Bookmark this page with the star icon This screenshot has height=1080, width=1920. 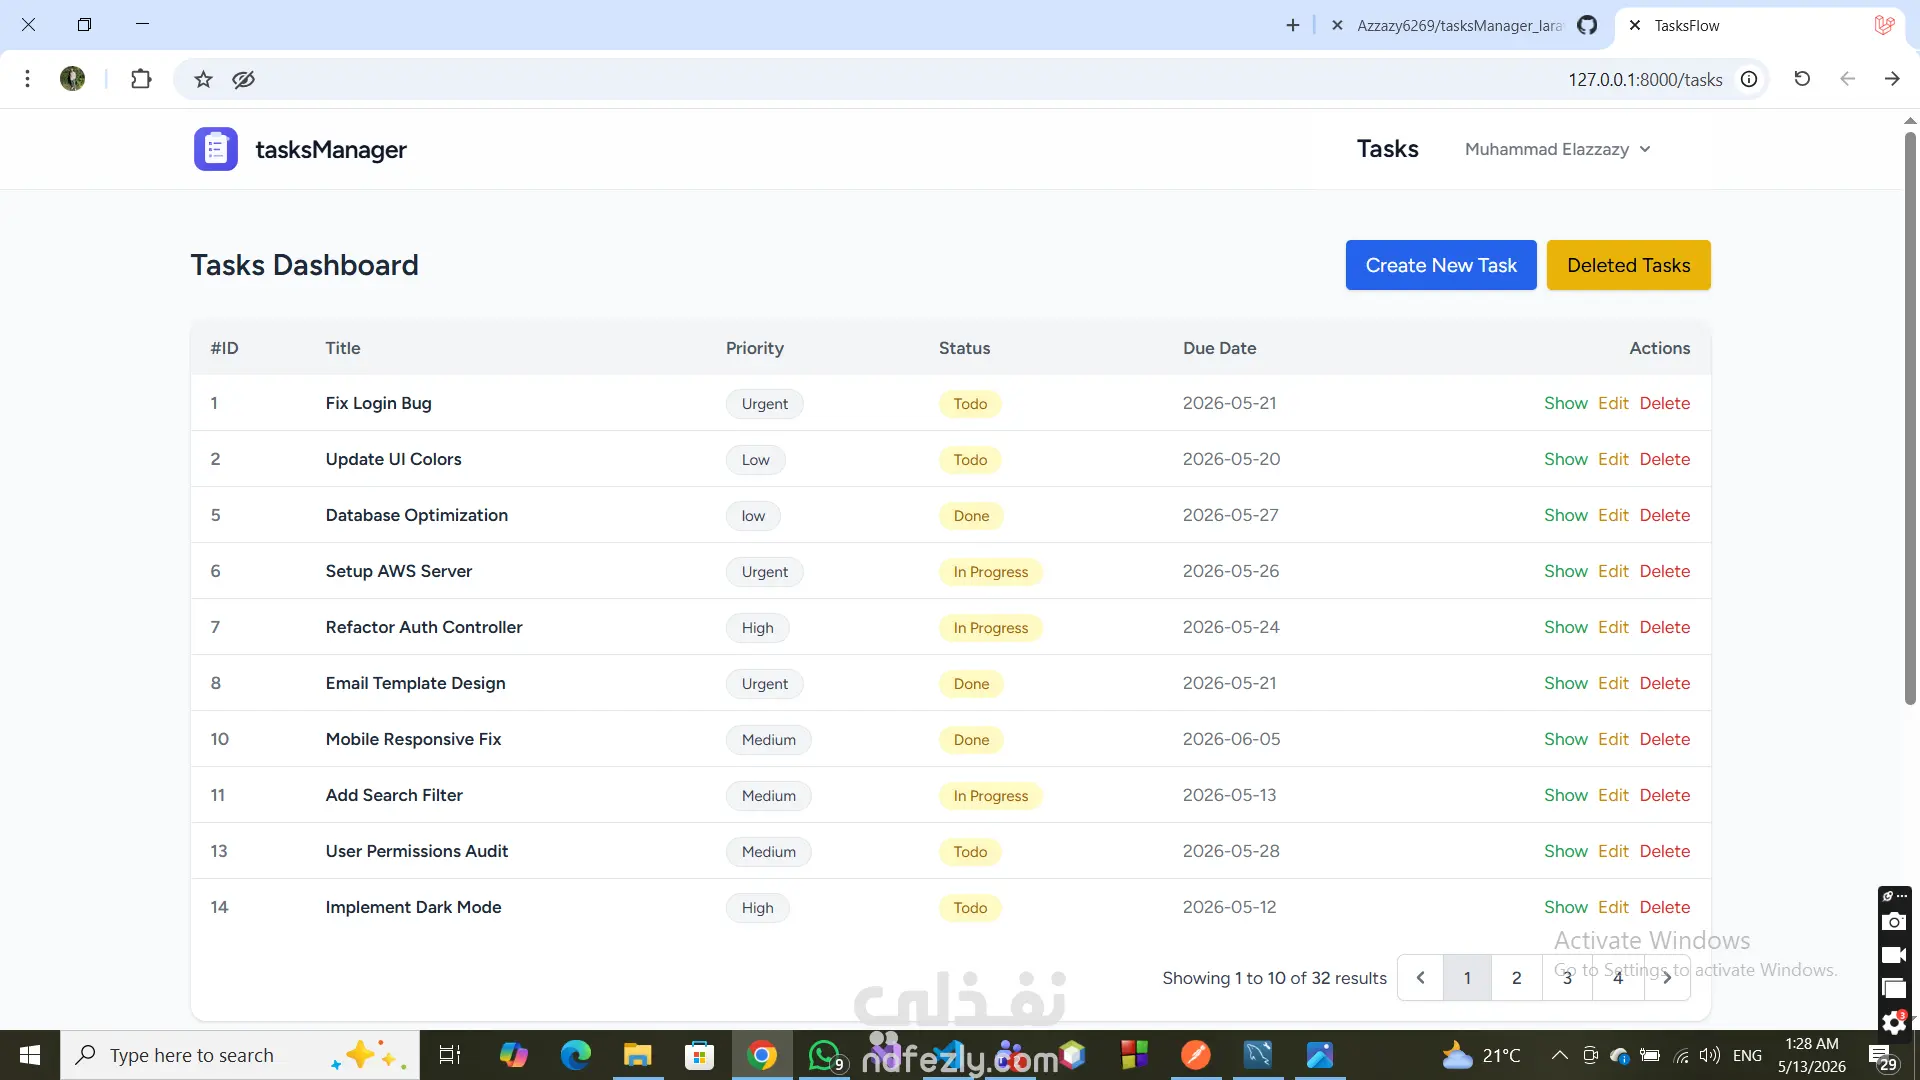203,79
